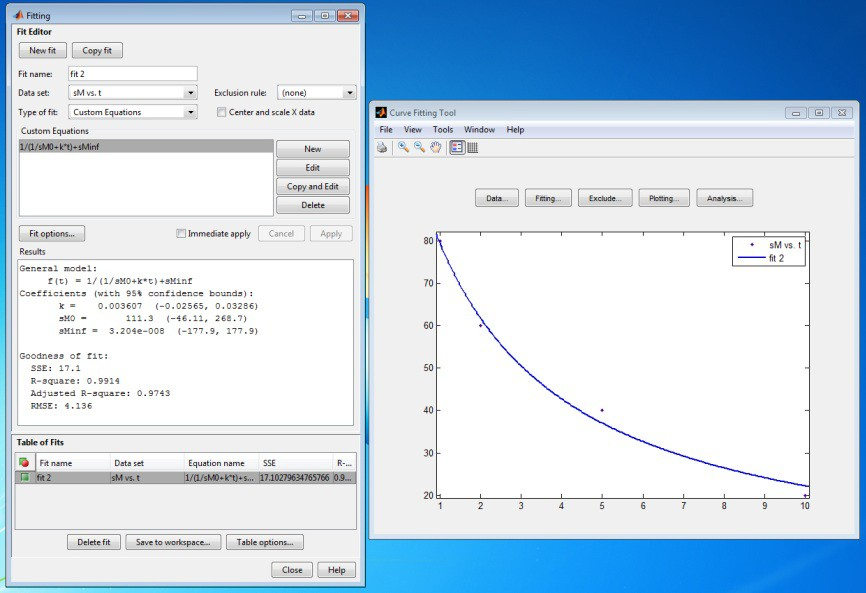Click the Apply button
Viewport: 866px width, 593px height.
click(x=331, y=234)
